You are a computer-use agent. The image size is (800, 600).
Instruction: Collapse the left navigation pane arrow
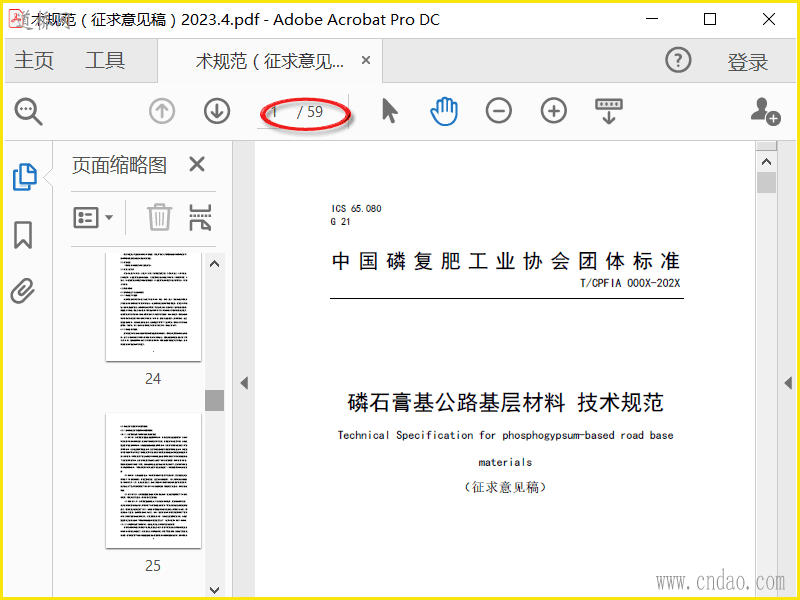244,383
